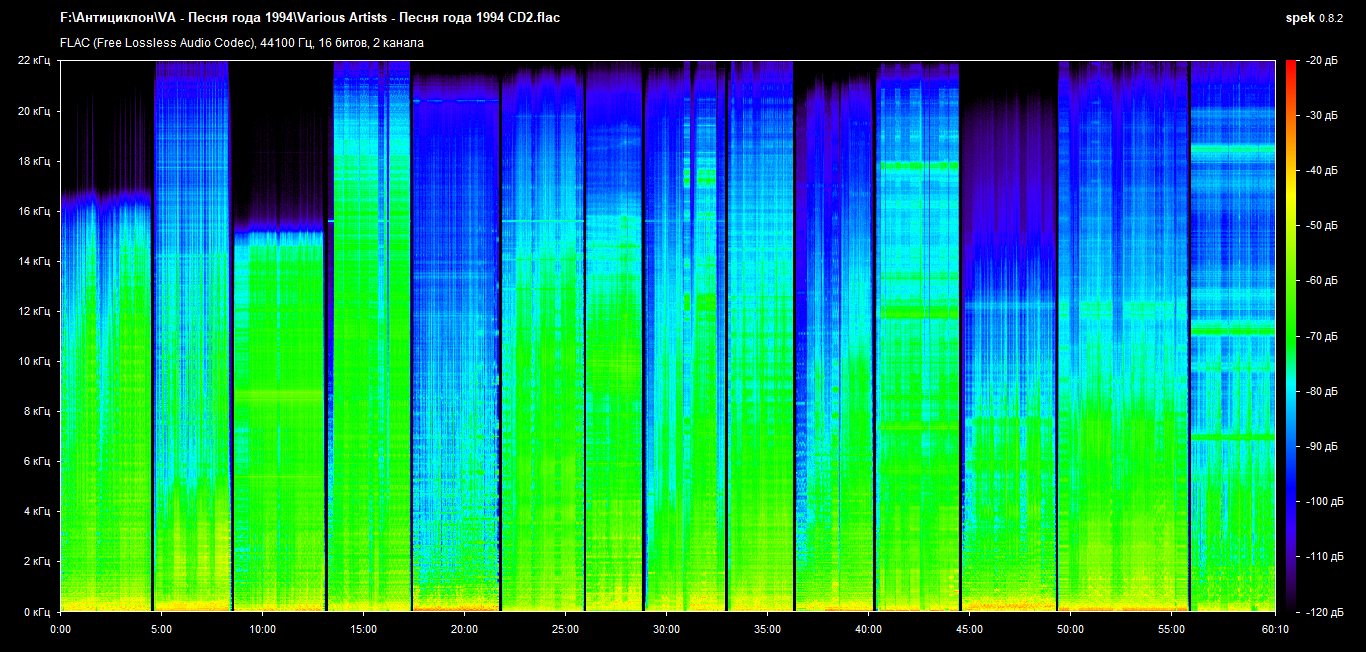
Task: Click the 40:00 time axis label
Action: pos(868,629)
